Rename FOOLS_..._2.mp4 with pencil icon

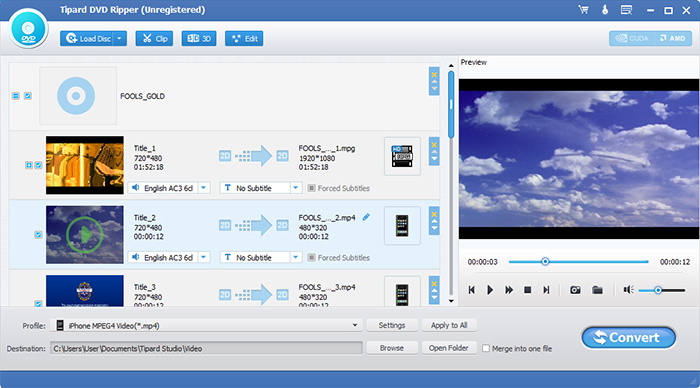pyautogui.click(x=366, y=217)
